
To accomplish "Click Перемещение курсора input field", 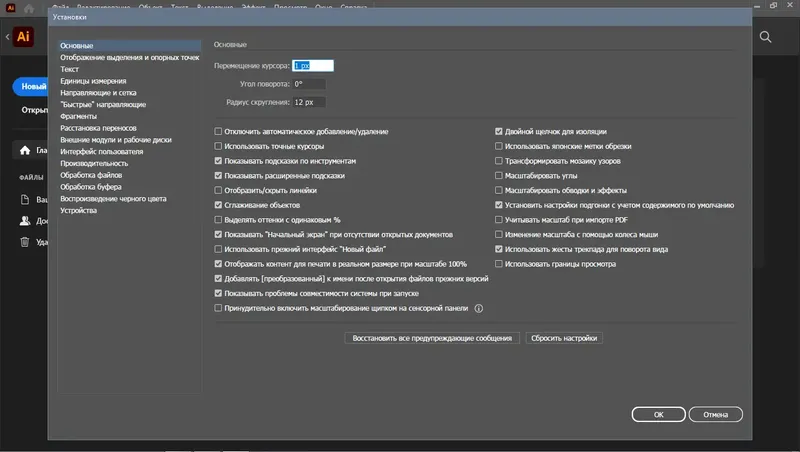I will (x=313, y=66).
